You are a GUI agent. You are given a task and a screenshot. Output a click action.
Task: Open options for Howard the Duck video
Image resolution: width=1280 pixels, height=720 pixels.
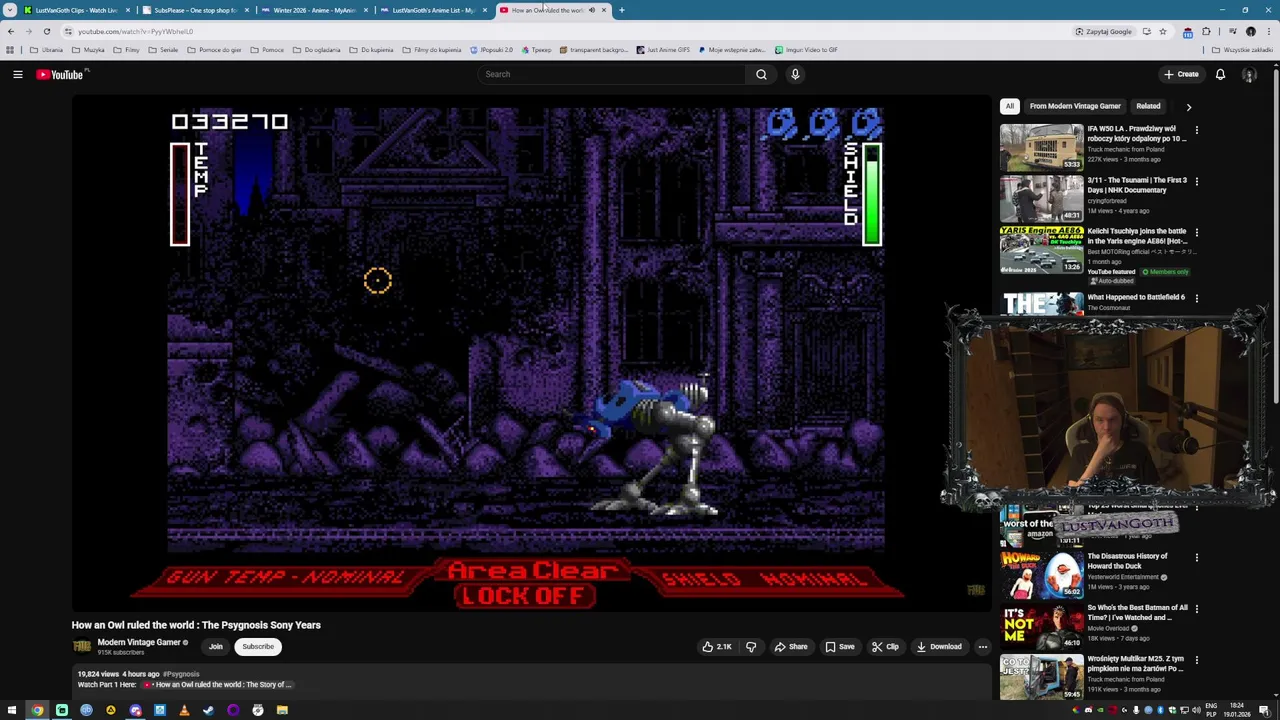(x=1196, y=557)
